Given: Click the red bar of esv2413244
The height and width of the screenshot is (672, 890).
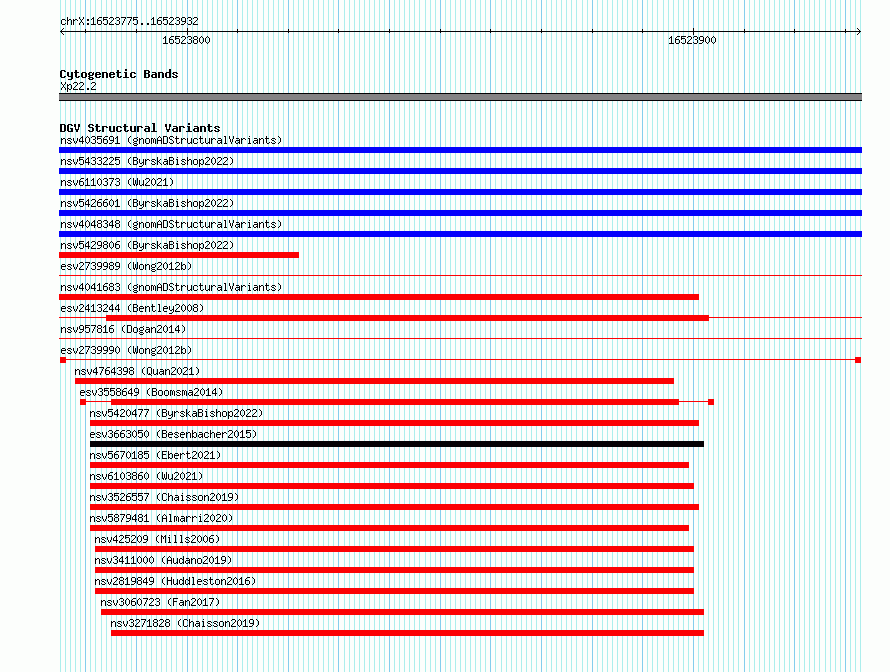Looking at the screenshot, I should pos(408,318).
